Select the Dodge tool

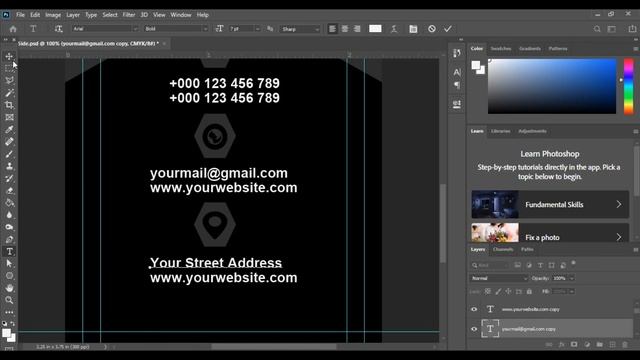(9, 227)
